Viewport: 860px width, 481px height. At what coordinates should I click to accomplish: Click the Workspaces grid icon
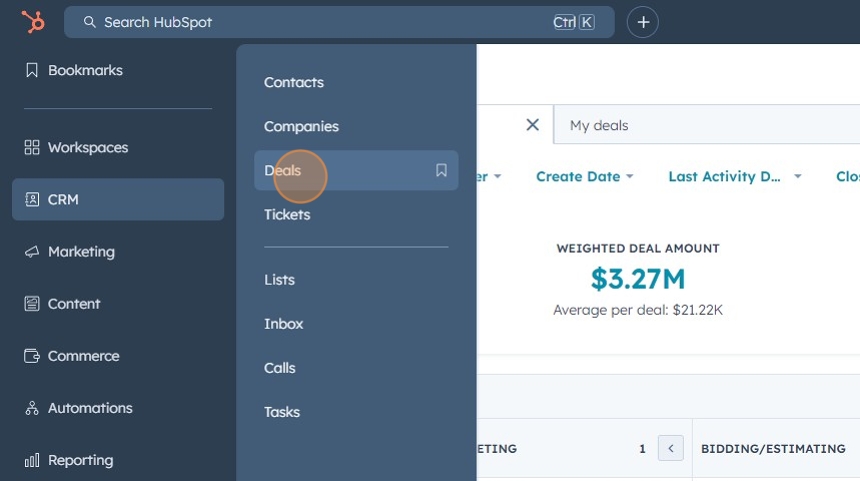tap(32, 148)
